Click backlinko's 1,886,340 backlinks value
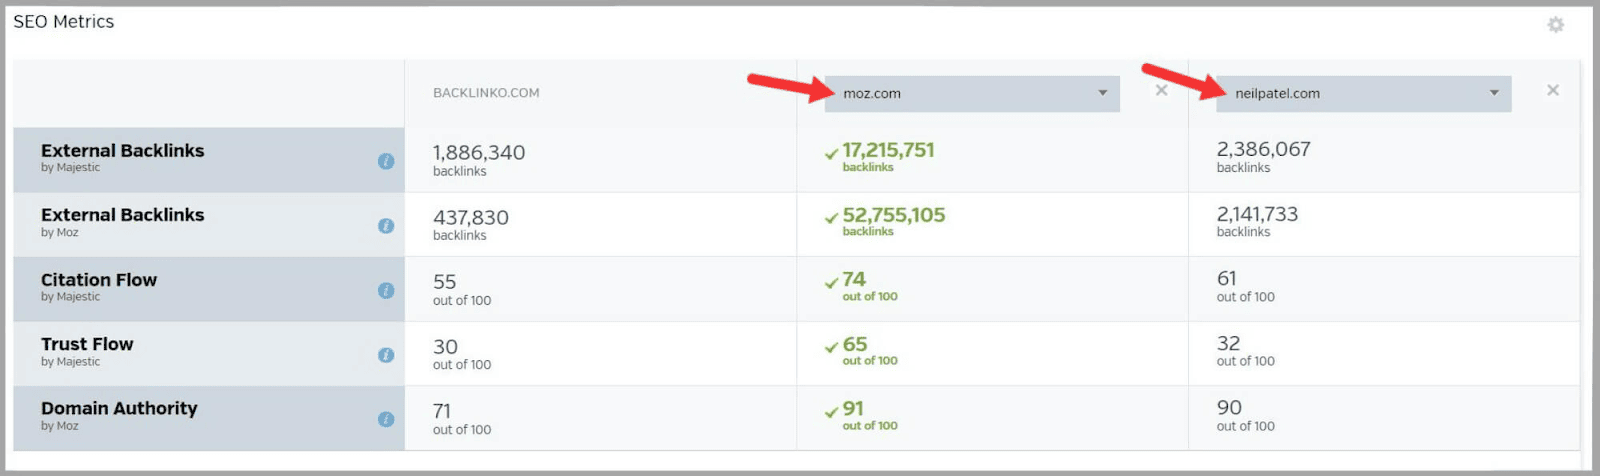 pyautogui.click(x=479, y=153)
